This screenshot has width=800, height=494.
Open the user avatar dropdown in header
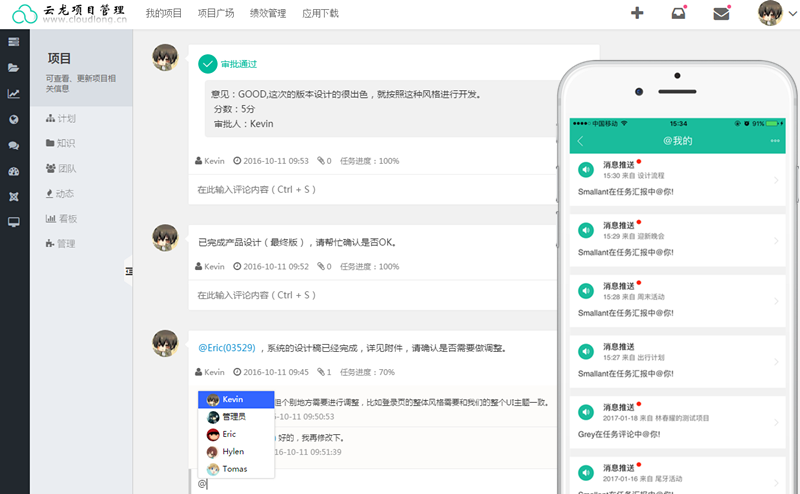point(777,13)
